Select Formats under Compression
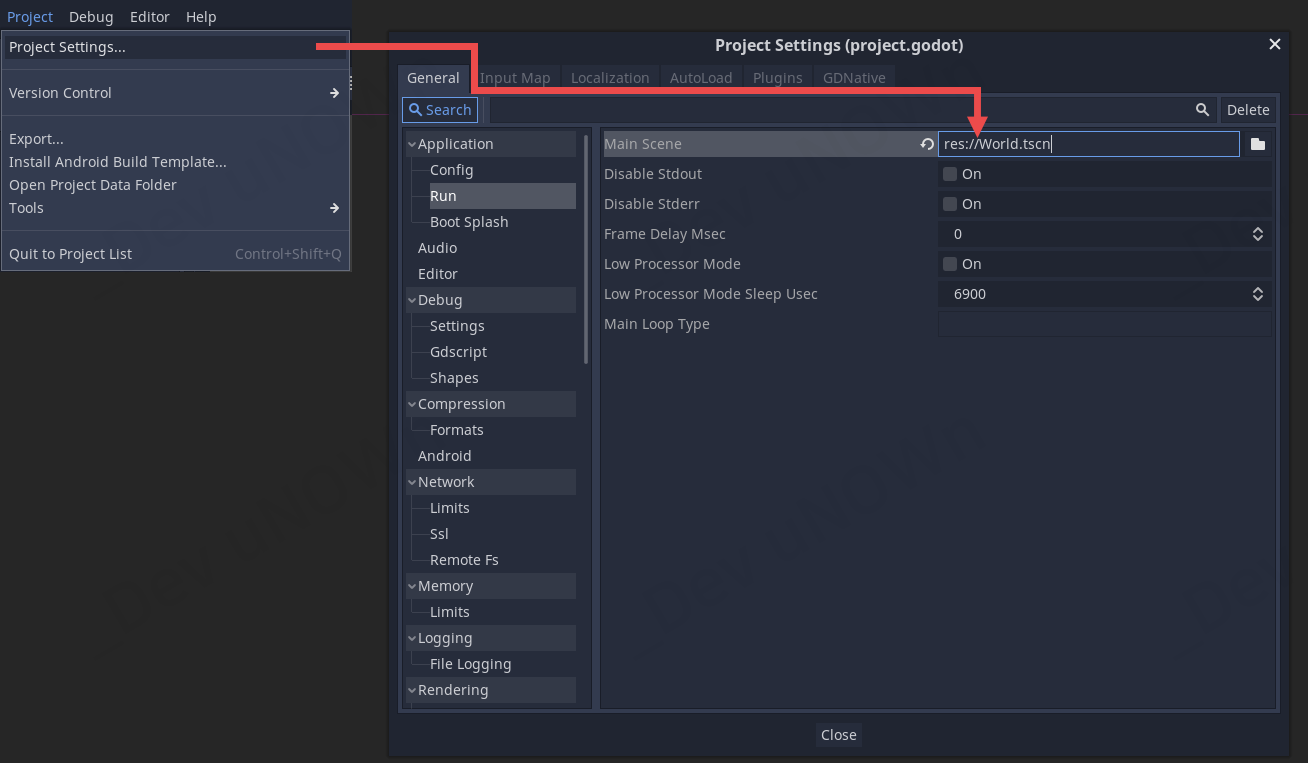Screen dimensions: 1308x763 (456, 430)
